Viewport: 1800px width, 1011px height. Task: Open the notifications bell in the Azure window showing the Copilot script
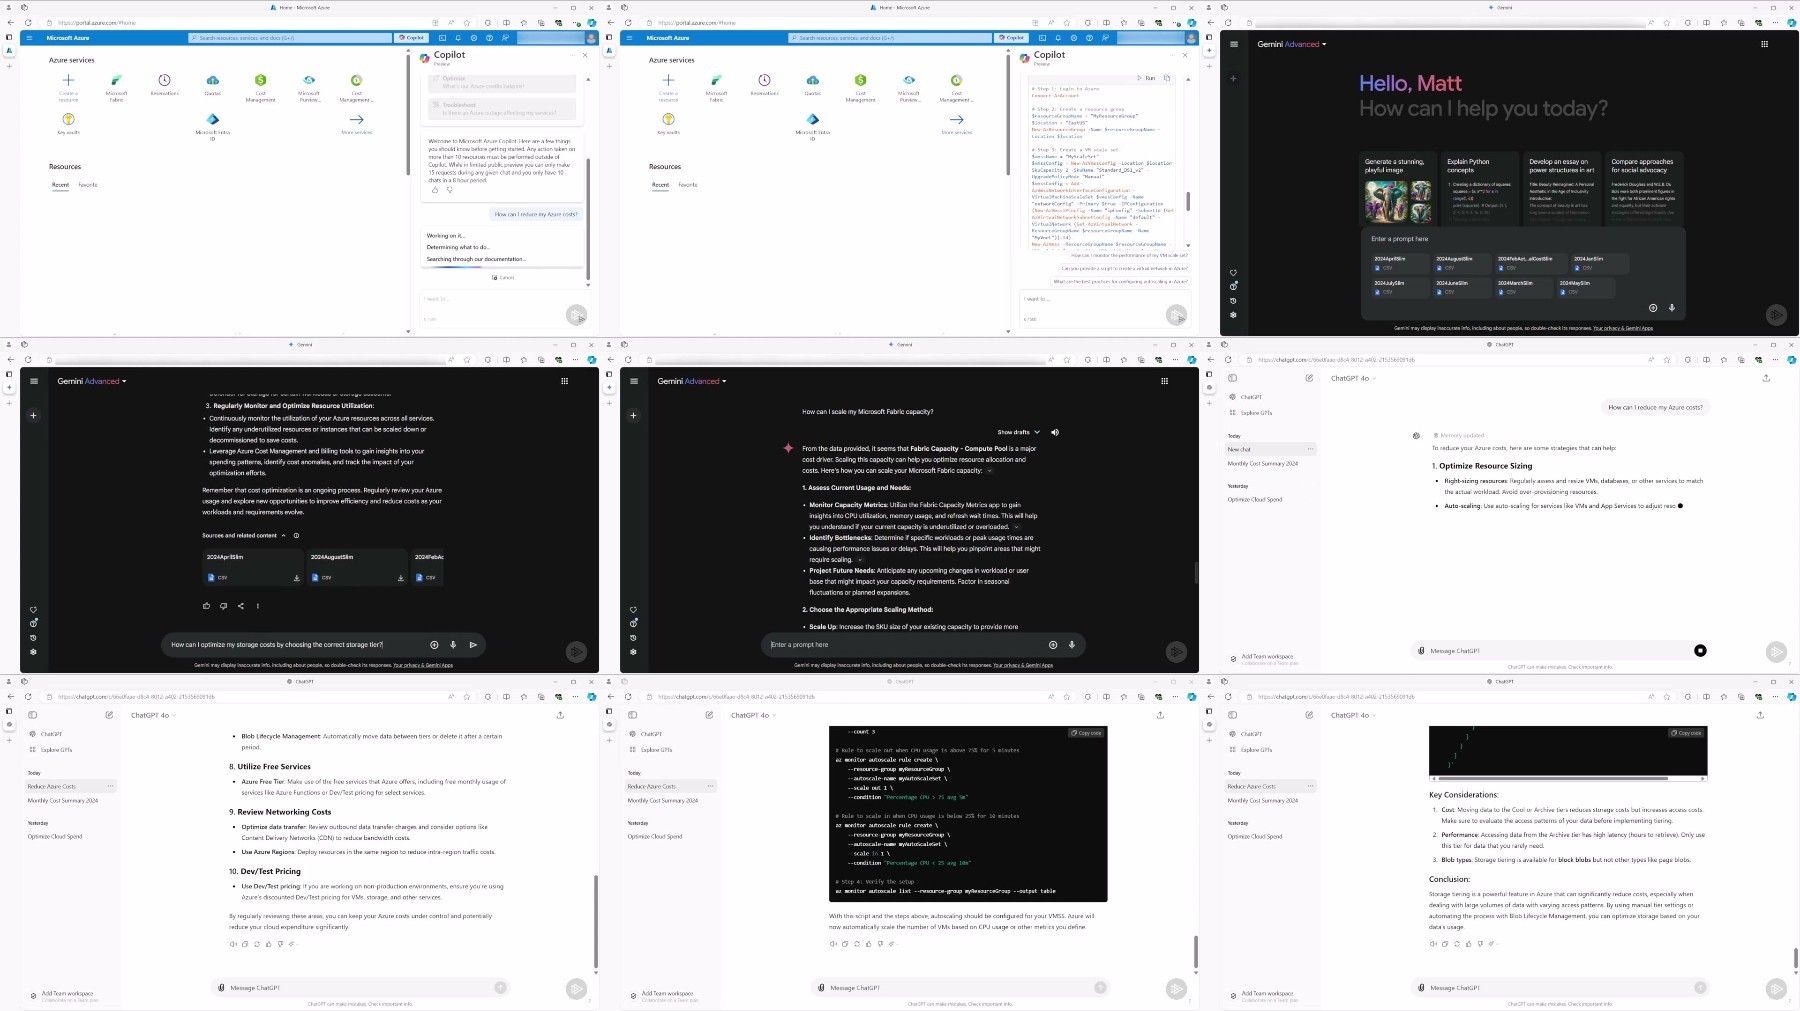point(1058,38)
